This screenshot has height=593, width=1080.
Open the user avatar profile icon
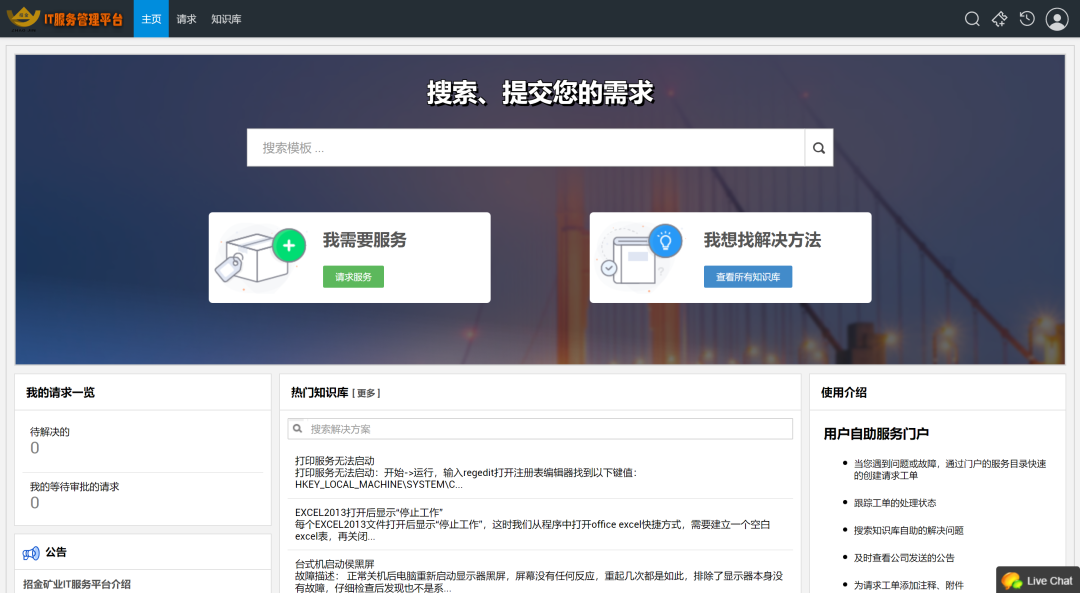1056,18
